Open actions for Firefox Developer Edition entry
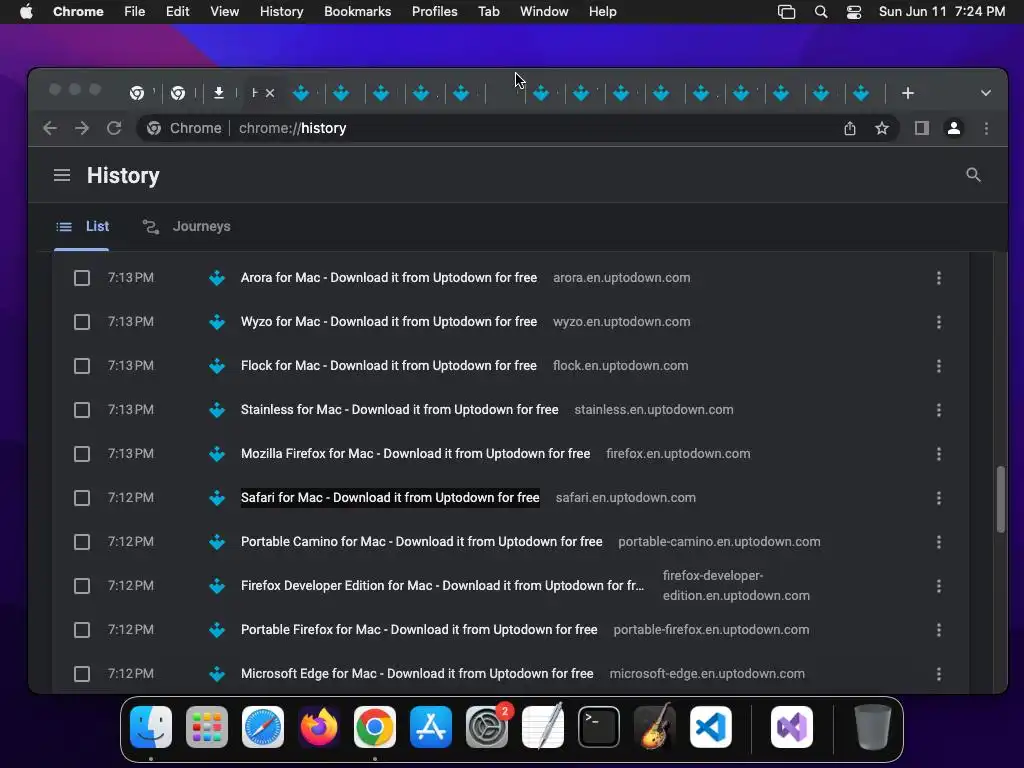1024x768 pixels. coord(938,586)
